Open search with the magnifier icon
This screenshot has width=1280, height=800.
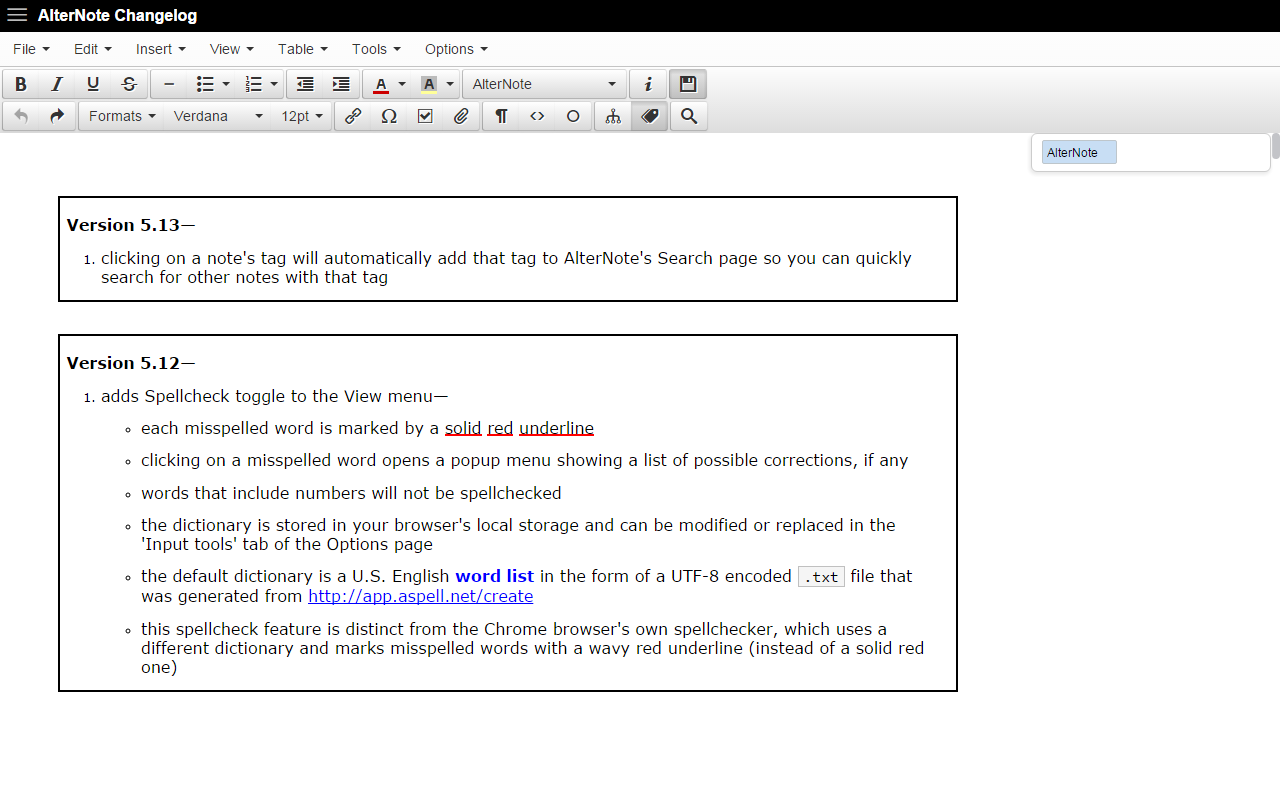point(689,116)
